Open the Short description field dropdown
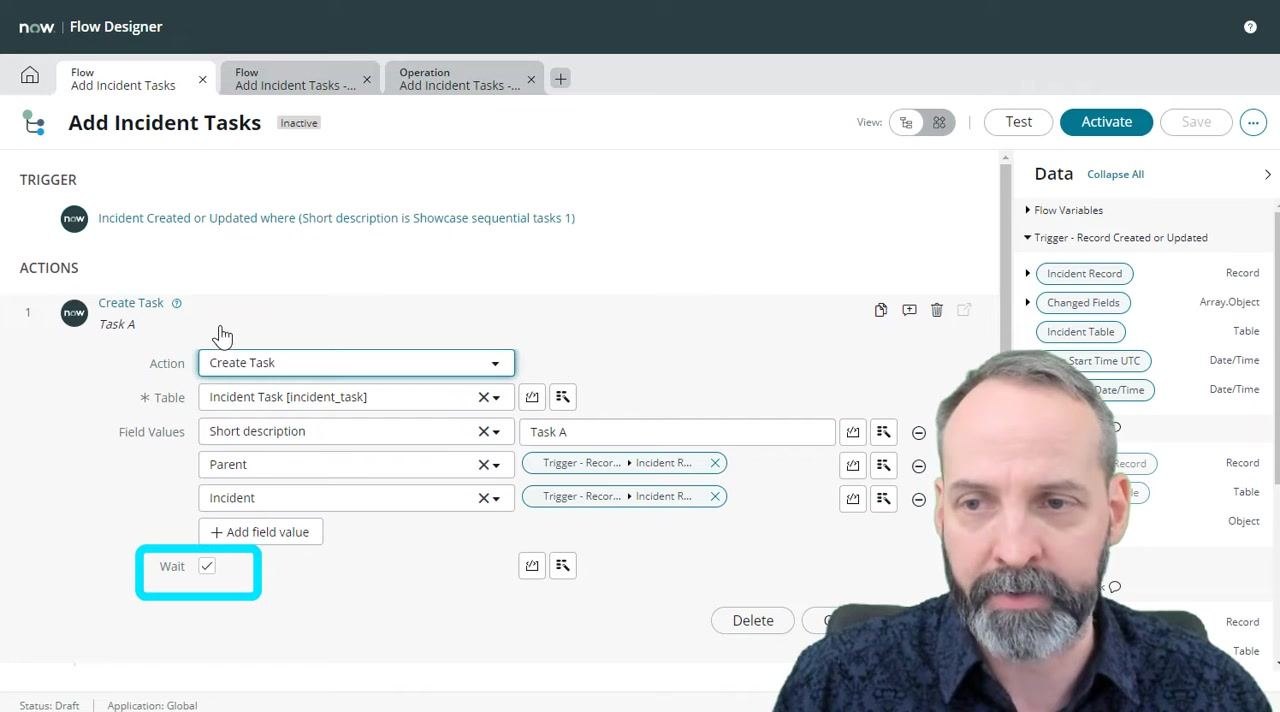1280x712 pixels. pos(496,432)
